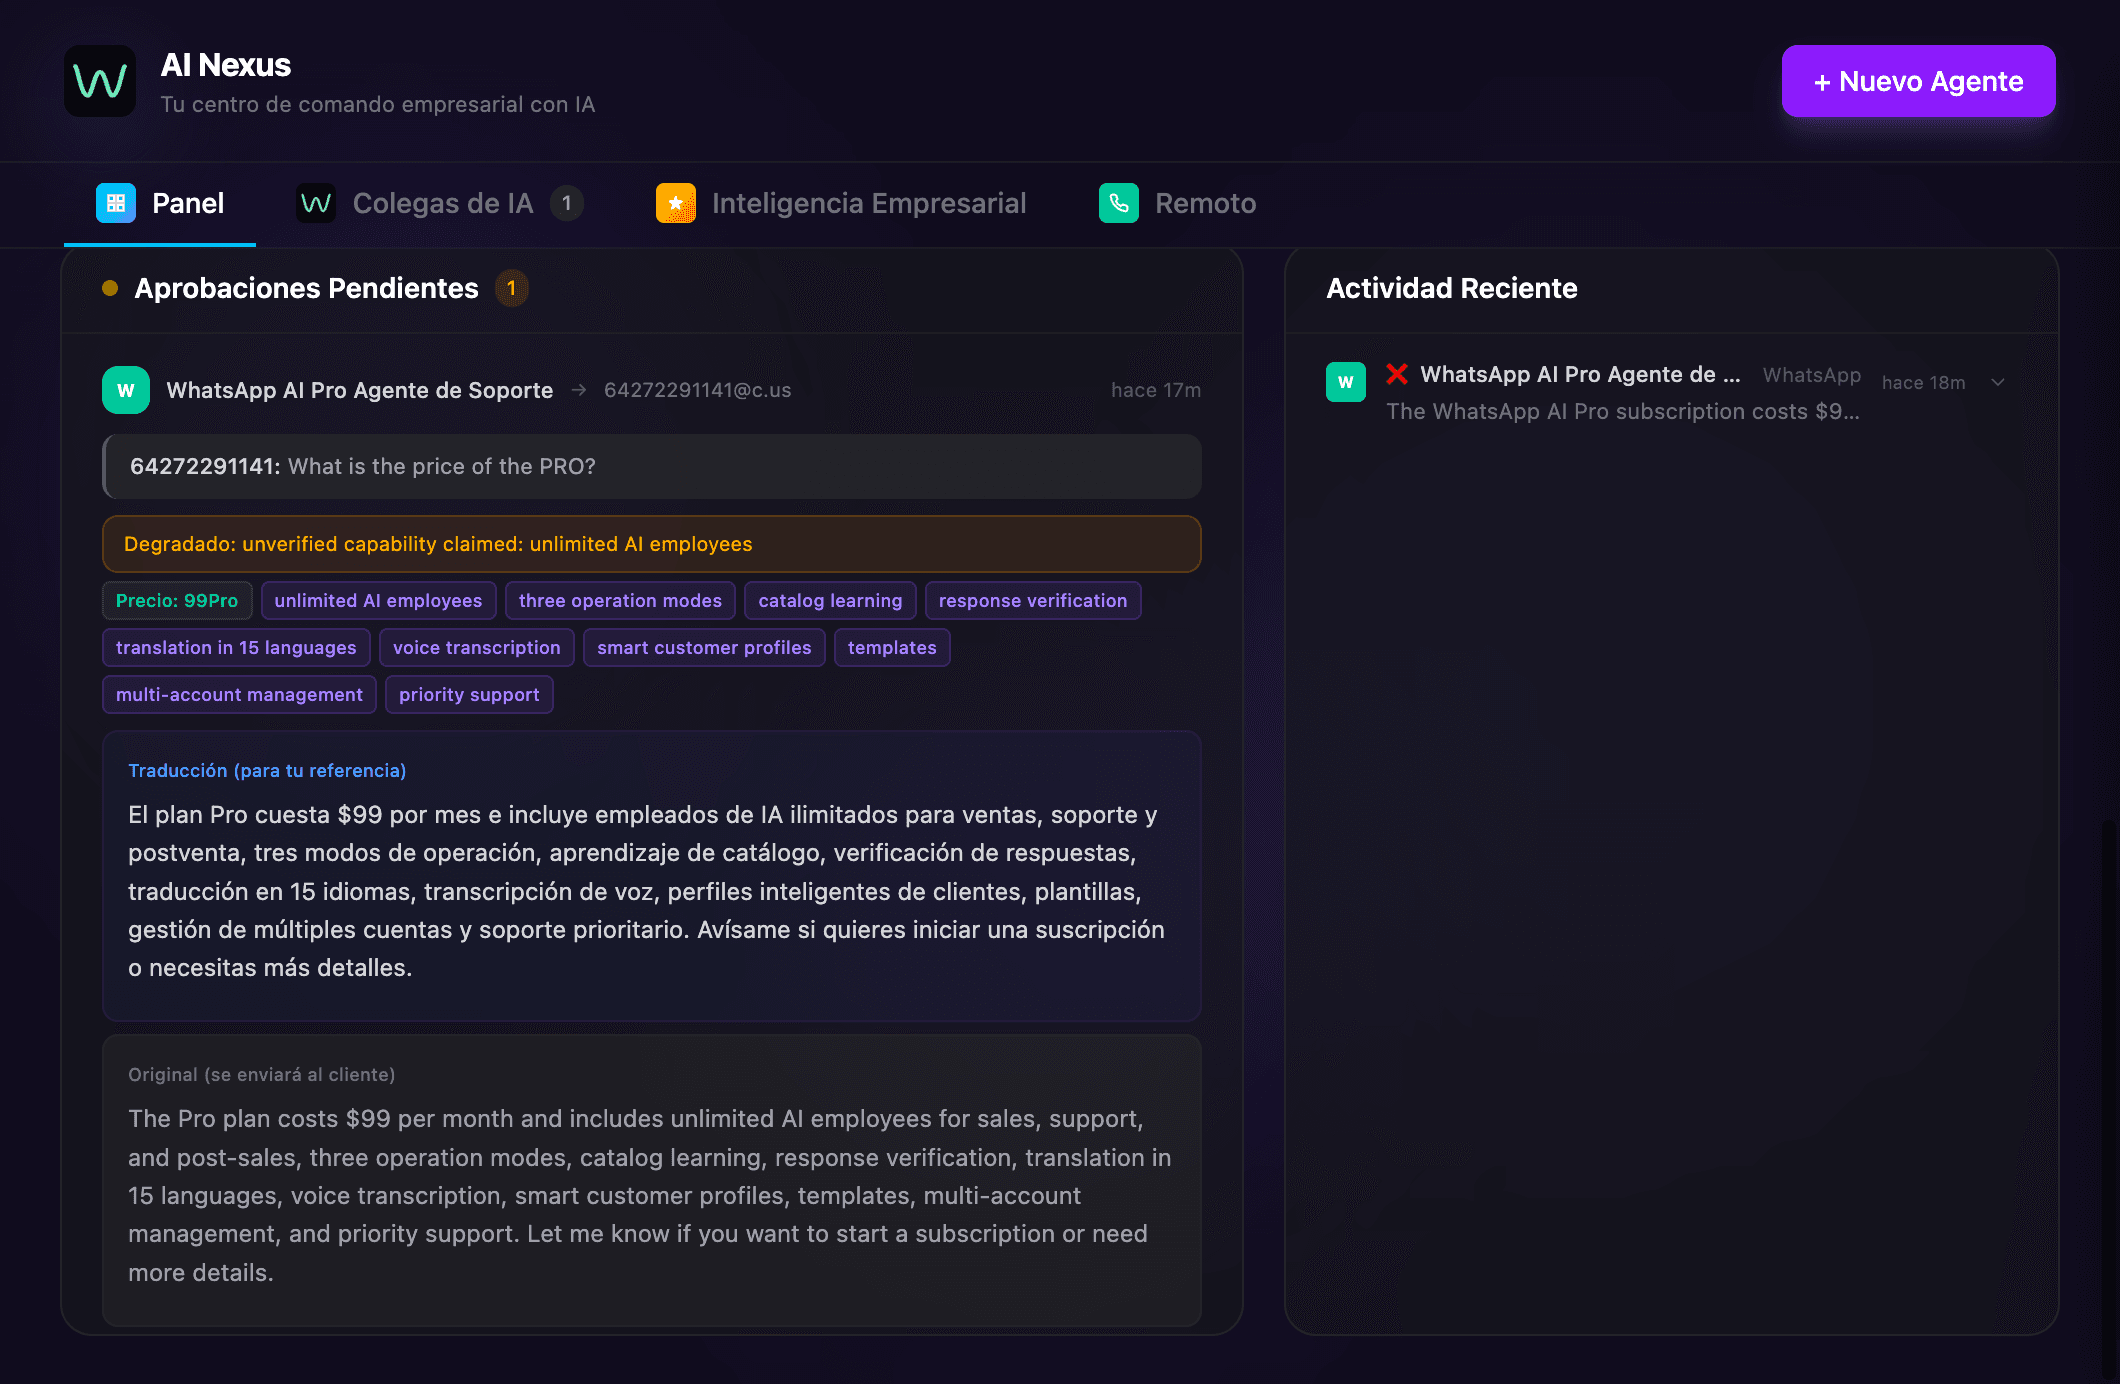
Task: Click the Remoto phone icon
Action: pyautogui.click(x=1119, y=203)
